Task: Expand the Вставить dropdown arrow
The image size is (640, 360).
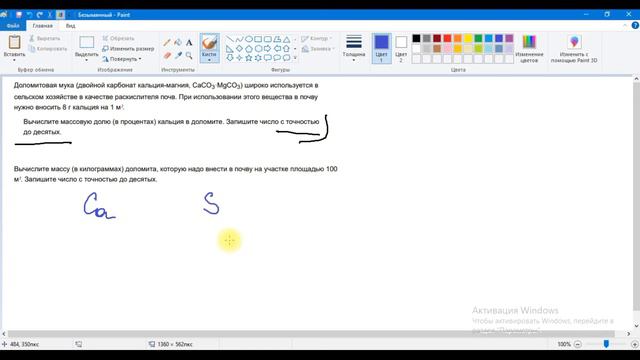Action: pos(15,60)
